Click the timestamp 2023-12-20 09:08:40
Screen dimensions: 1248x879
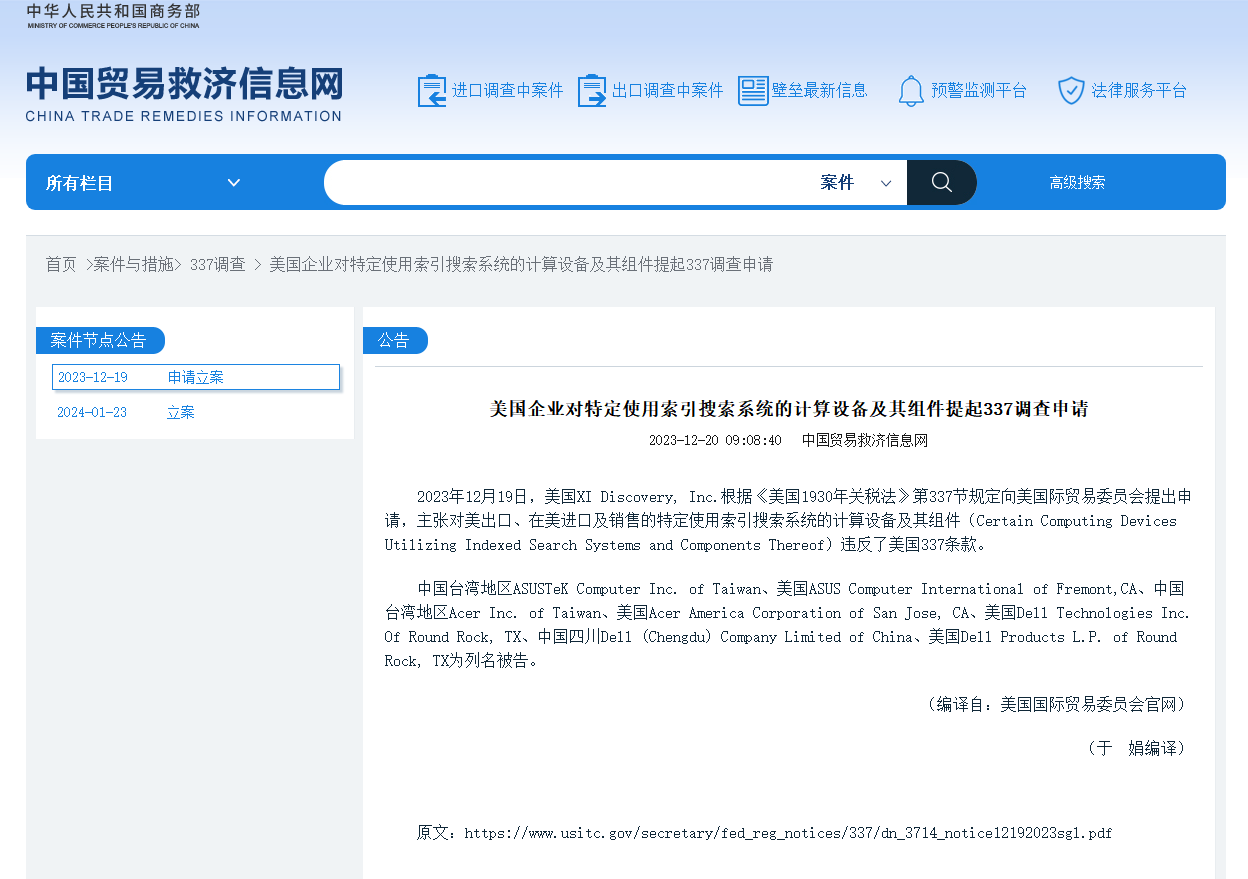click(715, 440)
